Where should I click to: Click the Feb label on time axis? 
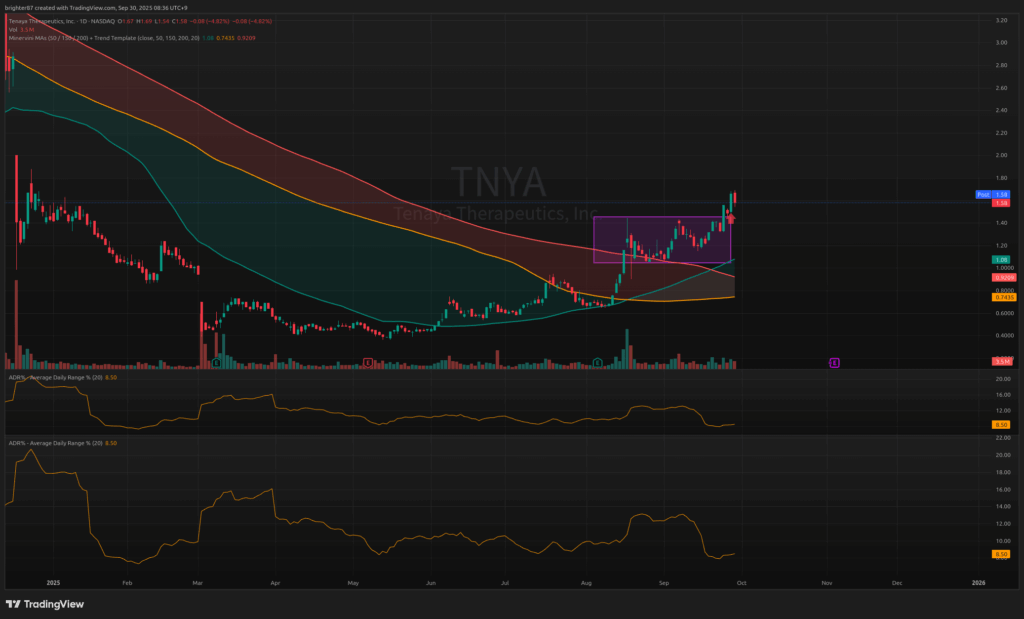(127, 582)
